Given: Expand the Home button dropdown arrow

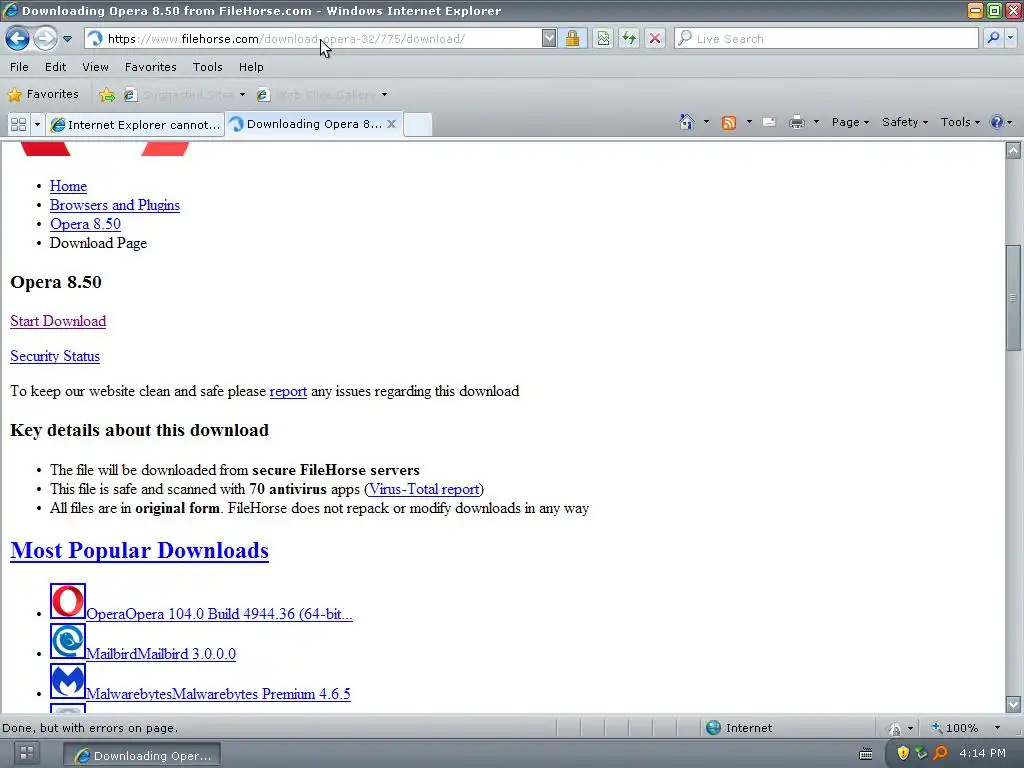Looking at the screenshot, I should 706,122.
